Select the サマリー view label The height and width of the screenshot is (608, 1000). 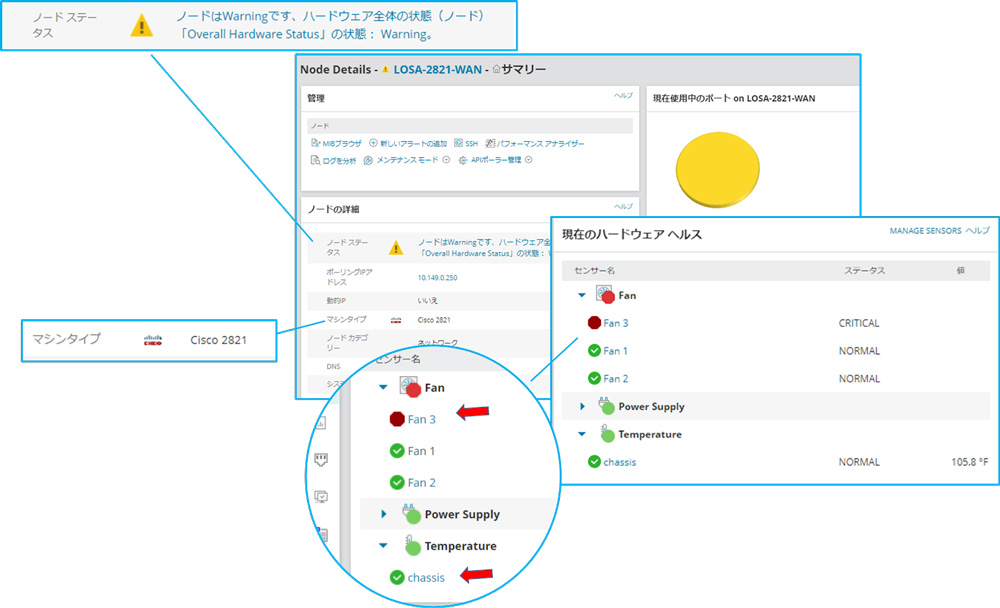[523, 70]
